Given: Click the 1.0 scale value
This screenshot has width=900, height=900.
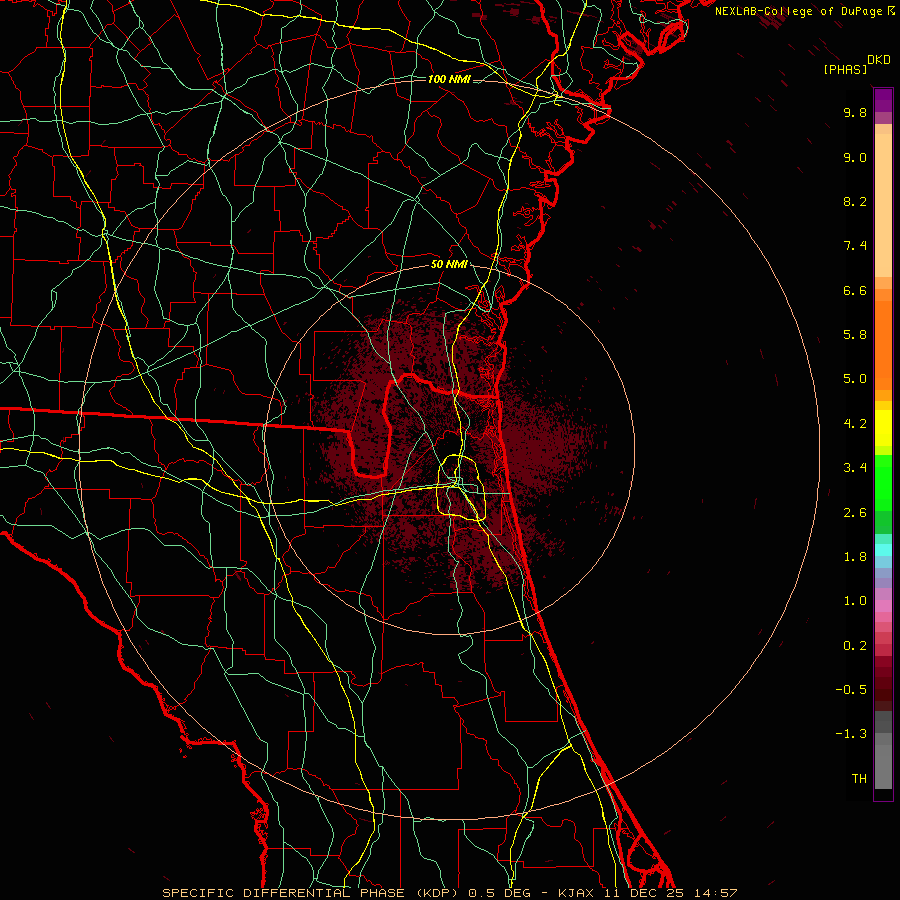Looking at the screenshot, I should (x=855, y=601).
